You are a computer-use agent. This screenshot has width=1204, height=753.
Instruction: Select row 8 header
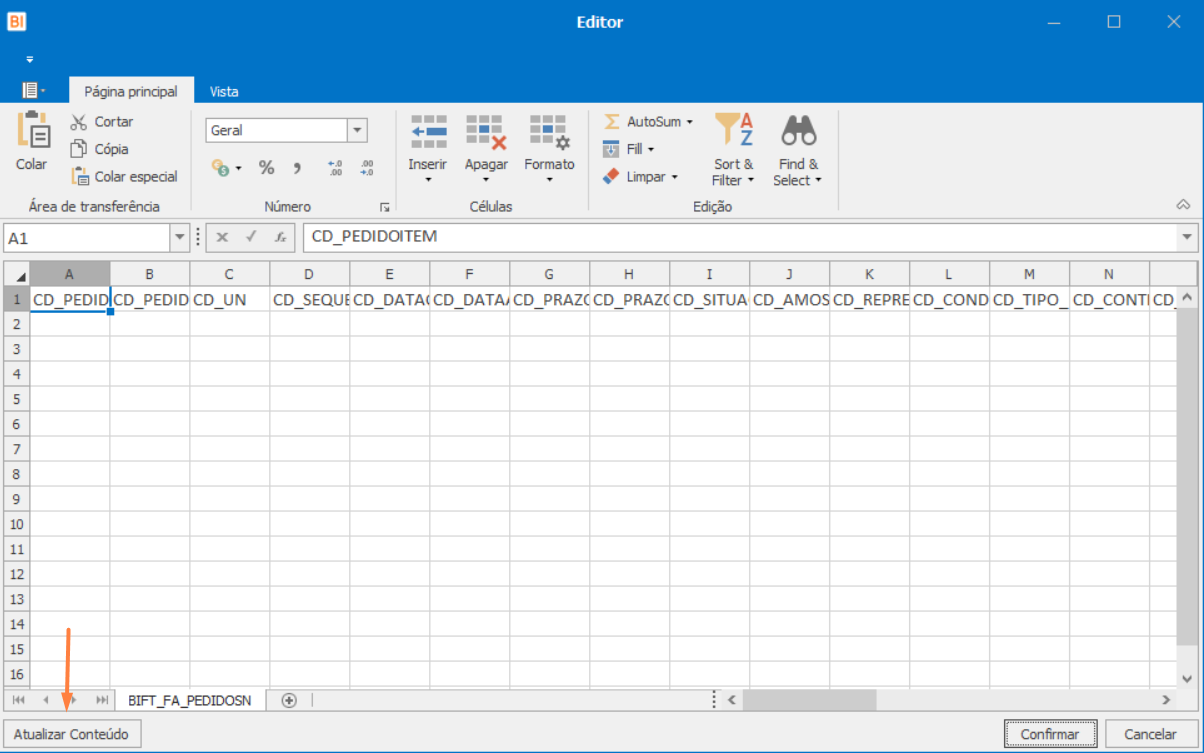click(16, 474)
